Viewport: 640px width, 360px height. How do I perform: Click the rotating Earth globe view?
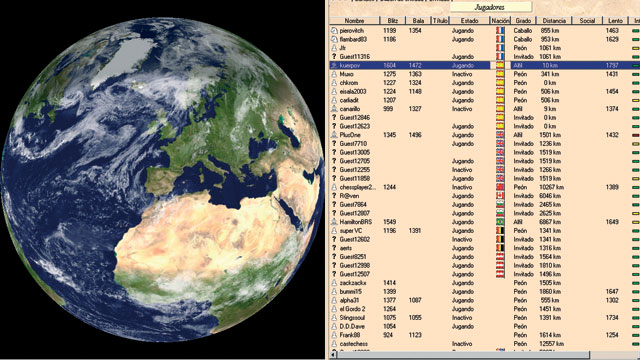pyautogui.click(x=162, y=180)
